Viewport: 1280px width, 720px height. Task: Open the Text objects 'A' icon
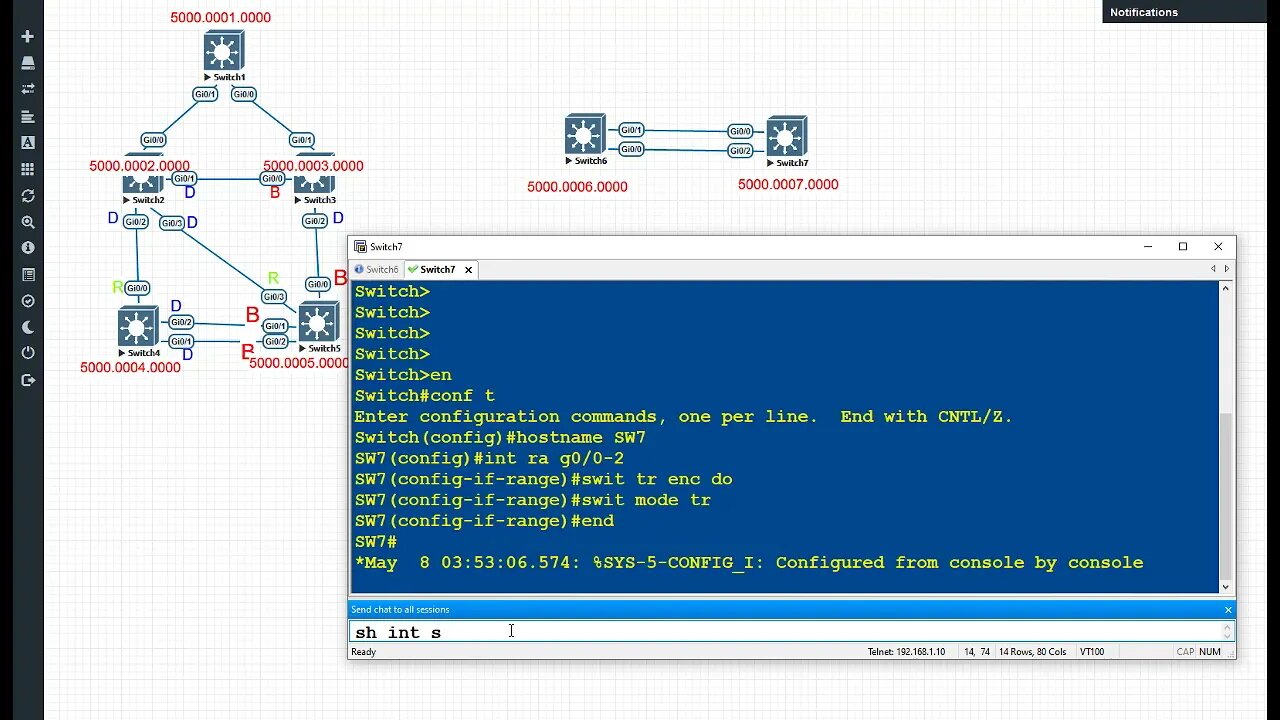point(28,142)
